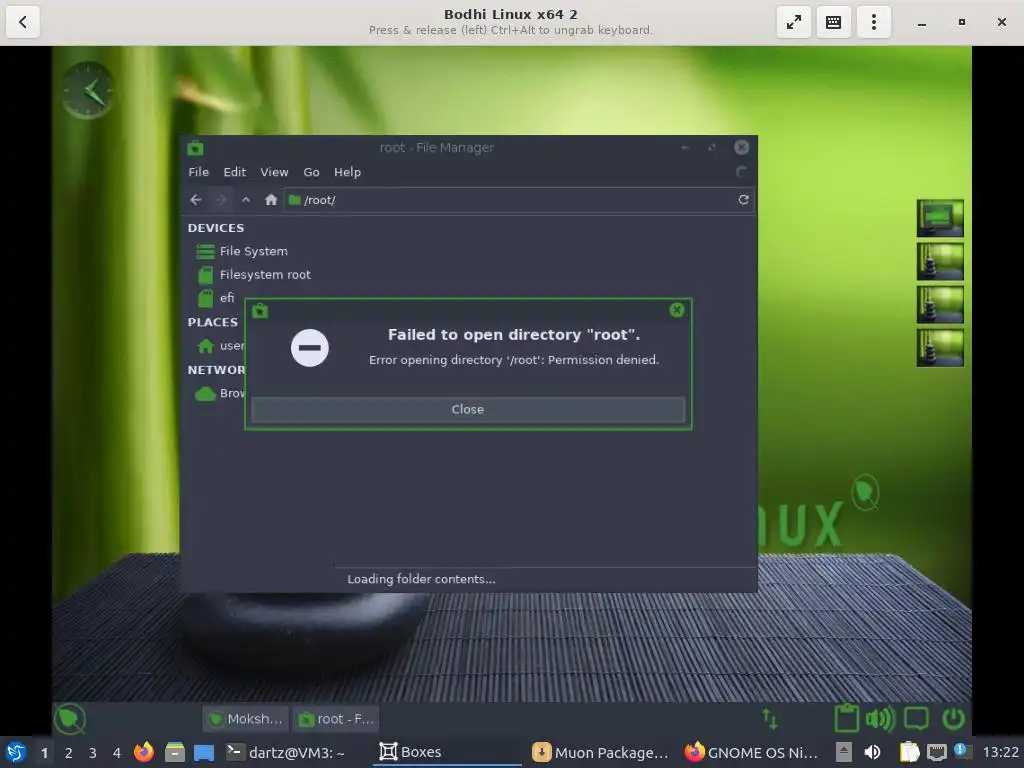Open update notifier tray icon
Image resolution: width=1024 pixels, height=768 pixels.
tap(963, 751)
